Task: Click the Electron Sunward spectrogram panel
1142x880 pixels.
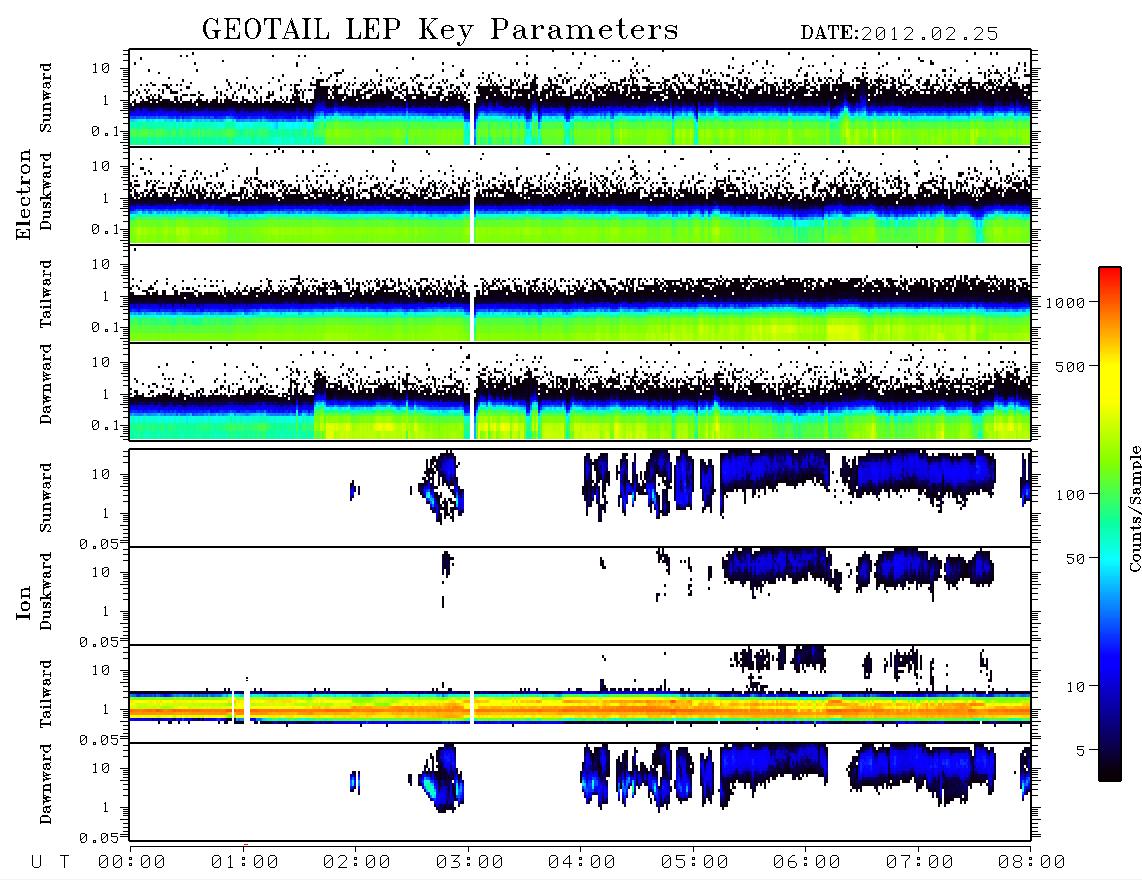Action: (580, 98)
